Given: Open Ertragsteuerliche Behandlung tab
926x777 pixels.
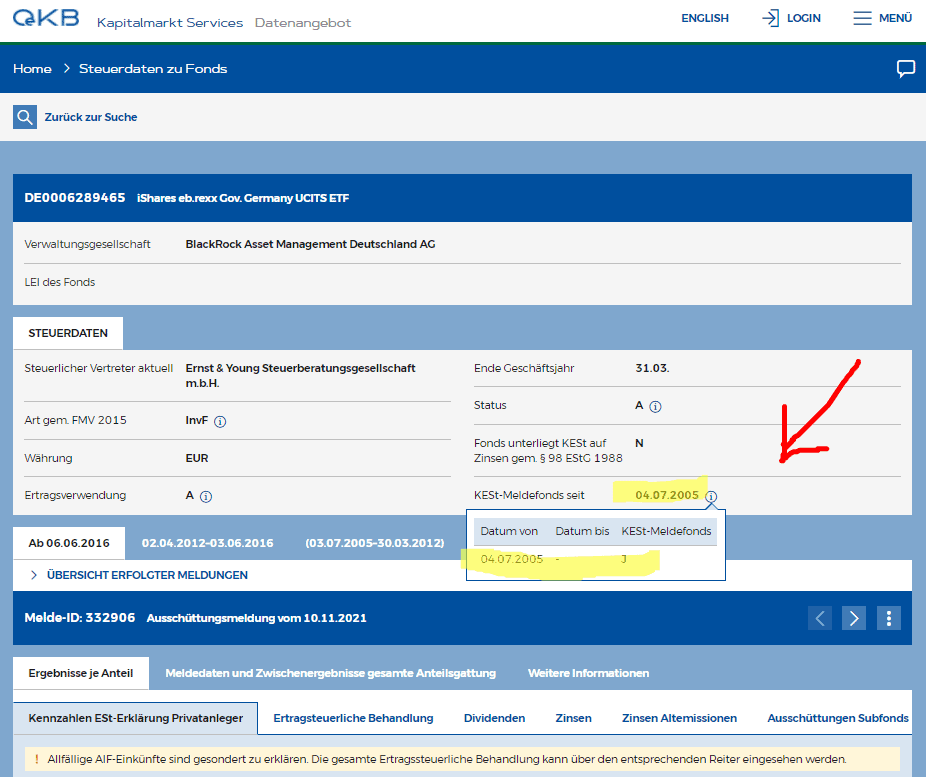Looking at the screenshot, I should pos(353,718).
